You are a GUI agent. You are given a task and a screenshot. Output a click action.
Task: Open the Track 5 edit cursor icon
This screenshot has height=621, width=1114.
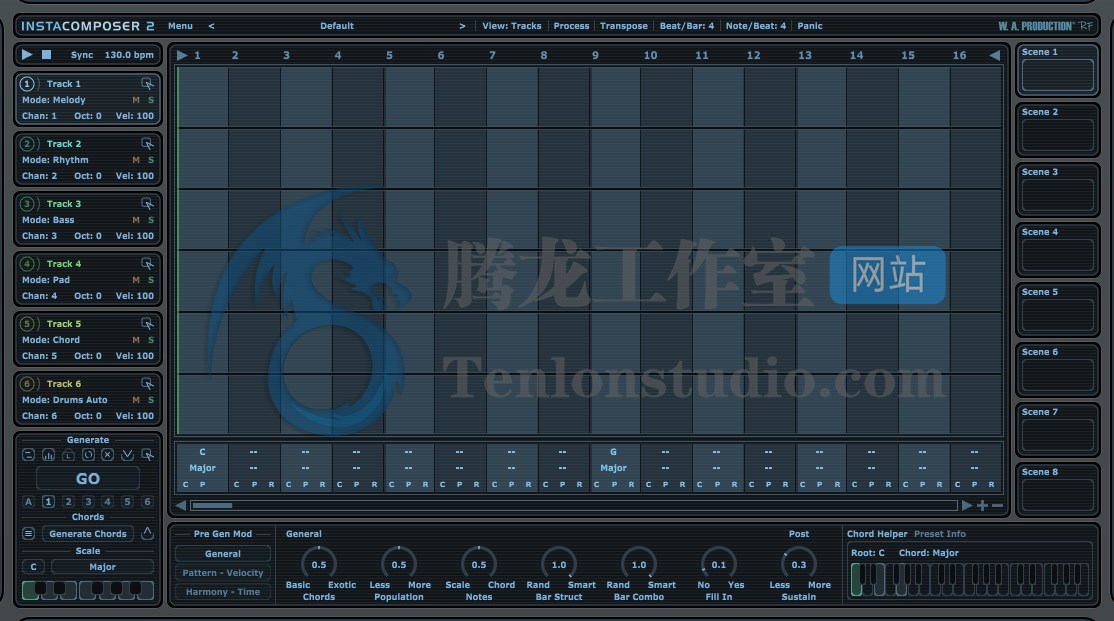(x=147, y=324)
